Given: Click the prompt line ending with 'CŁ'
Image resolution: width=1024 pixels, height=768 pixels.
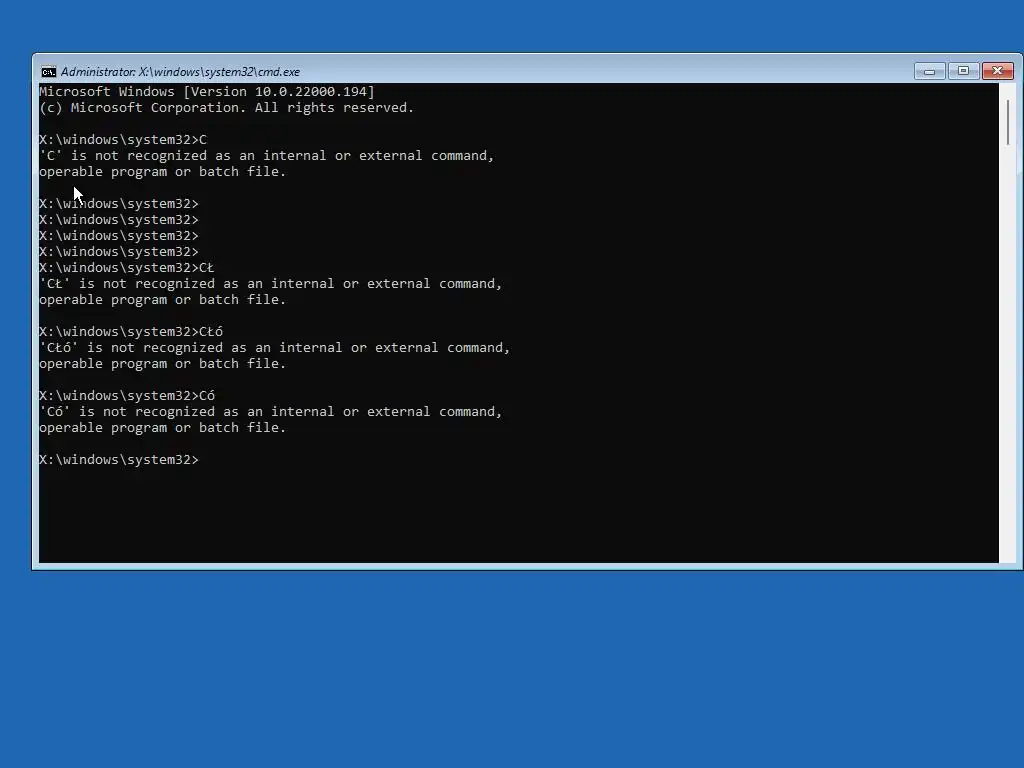Looking at the screenshot, I should coord(127,268).
